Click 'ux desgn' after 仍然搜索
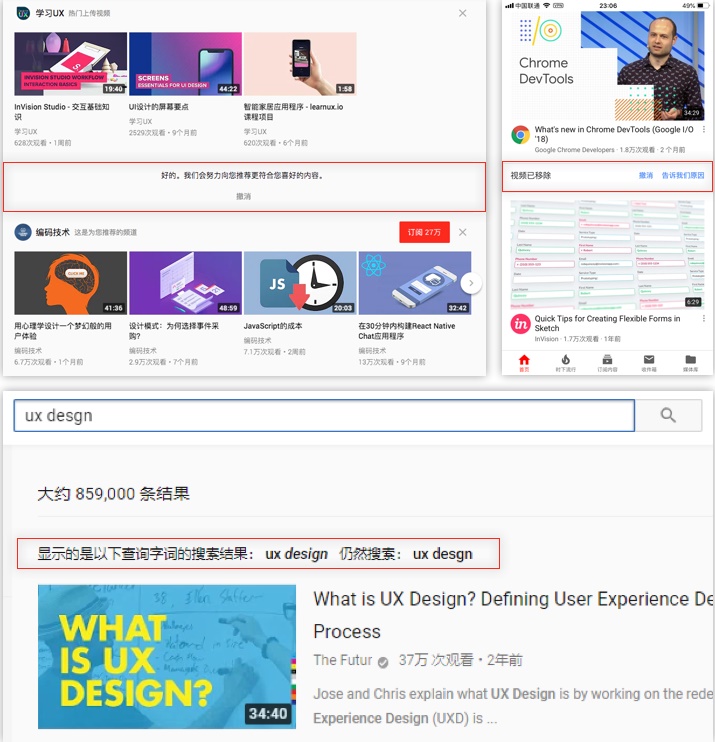This screenshot has width=715, height=742. 442,554
